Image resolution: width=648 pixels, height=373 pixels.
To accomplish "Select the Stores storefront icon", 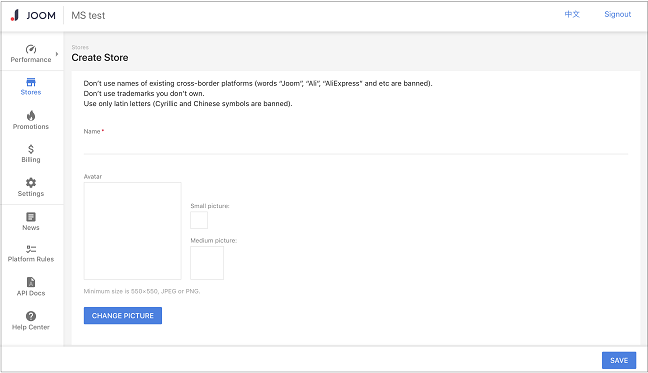I will [x=31, y=82].
